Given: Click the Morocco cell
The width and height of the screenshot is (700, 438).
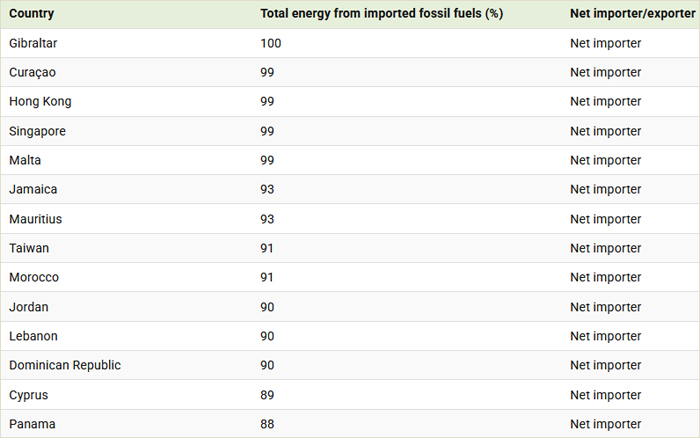Looking at the screenshot, I should [34, 277].
